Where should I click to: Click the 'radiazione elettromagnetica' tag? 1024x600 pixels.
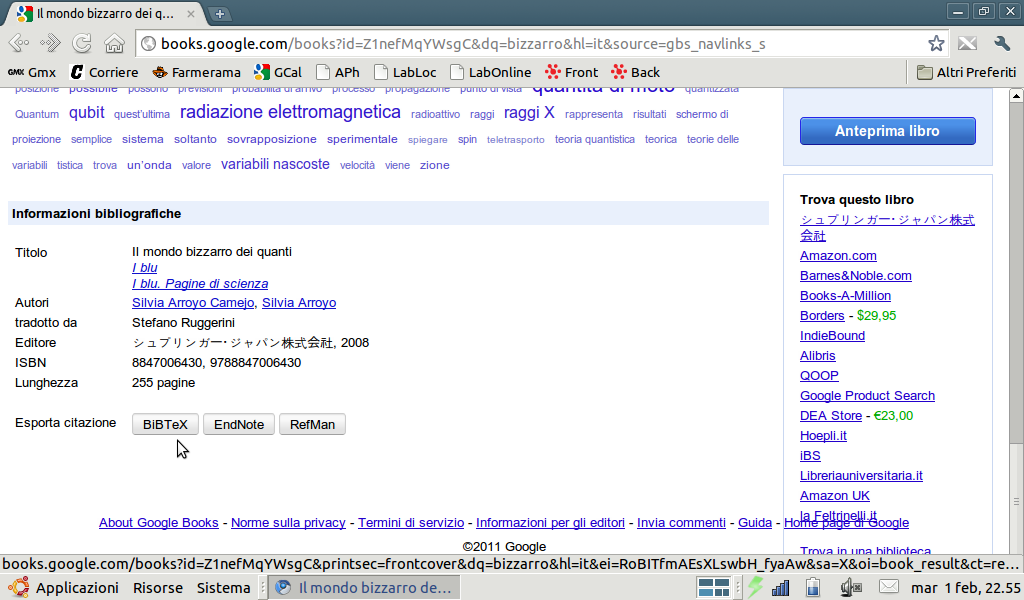(x=290, y=112)
